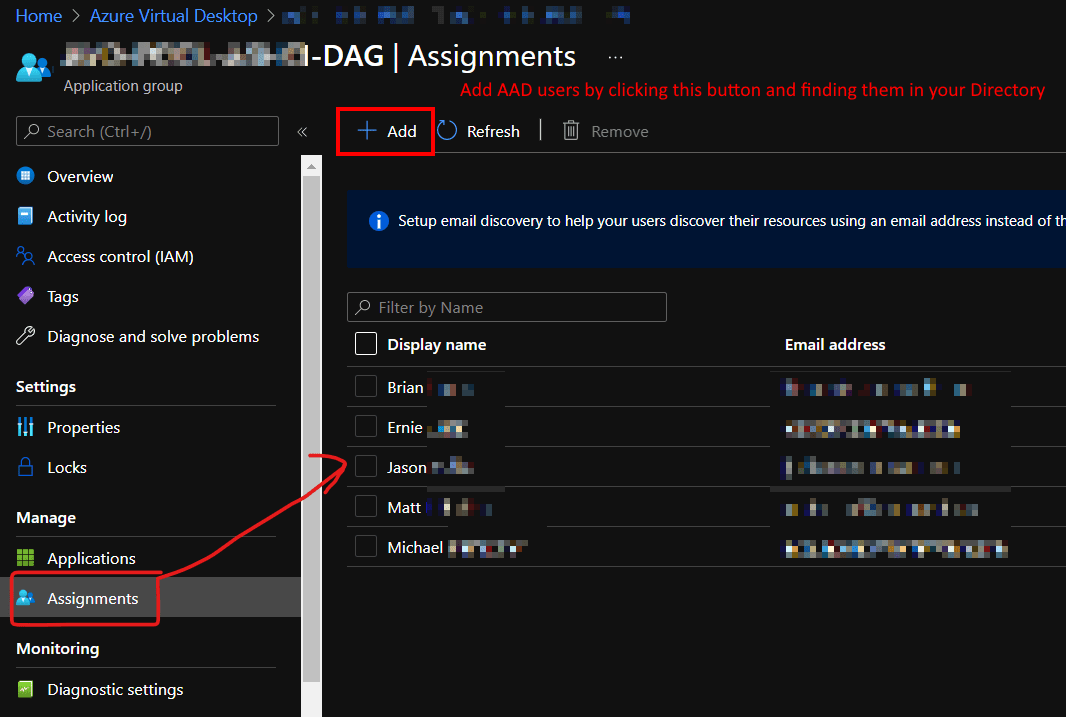
Task: Go to Applications under Manage
Action: click(x=92, y=559)
